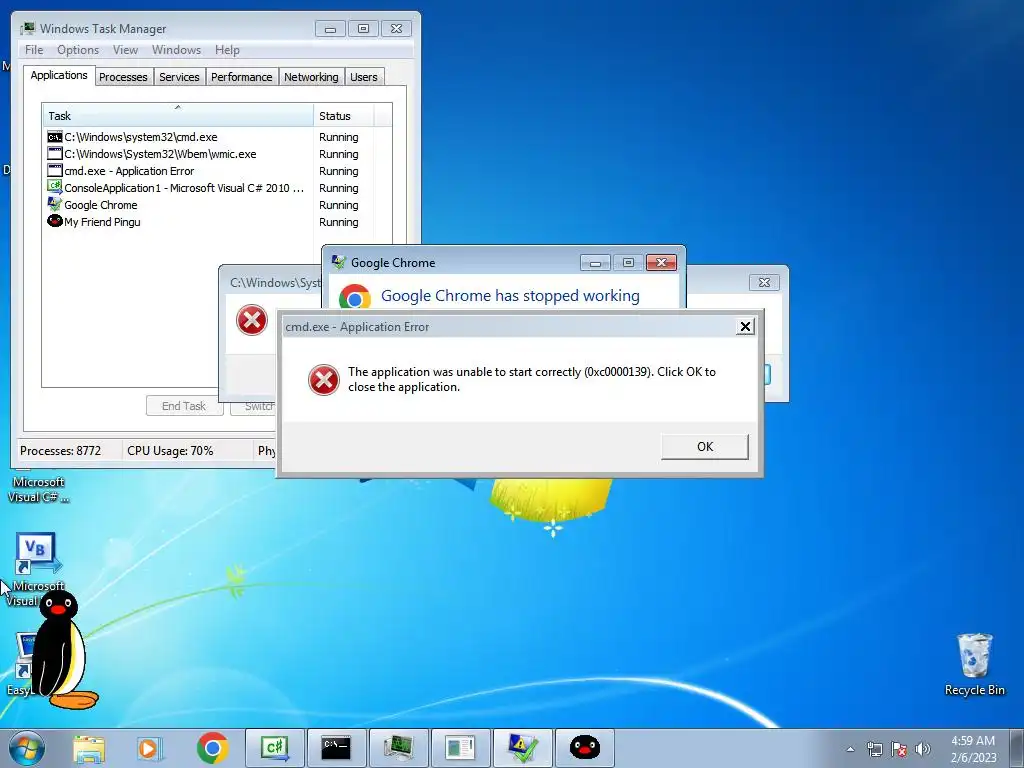Select the Applications tab
The width and height of the screenshot is (1024, 768).
point(59,75)
